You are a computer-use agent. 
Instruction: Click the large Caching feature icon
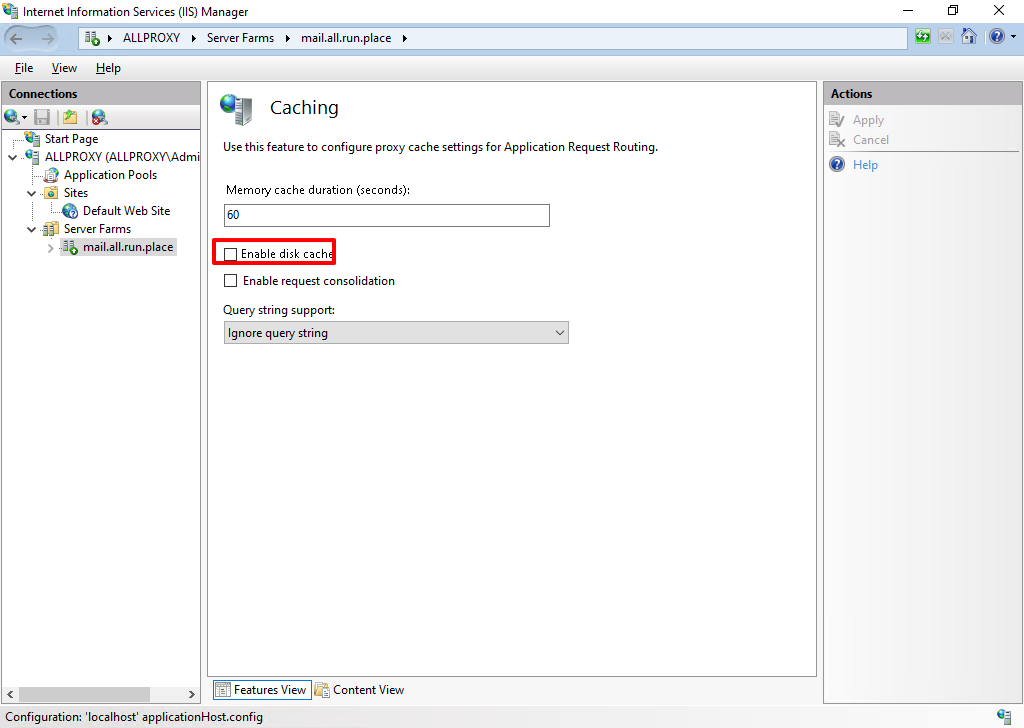237,109
